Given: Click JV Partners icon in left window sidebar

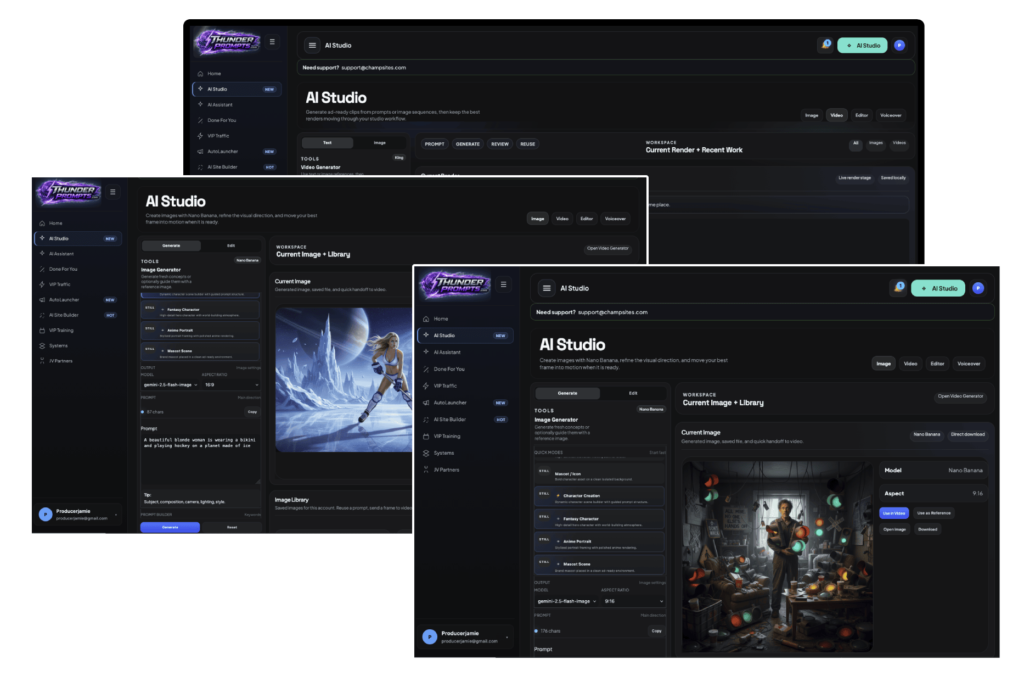Looking at the screenshot, I should click(x=42, y=361).
